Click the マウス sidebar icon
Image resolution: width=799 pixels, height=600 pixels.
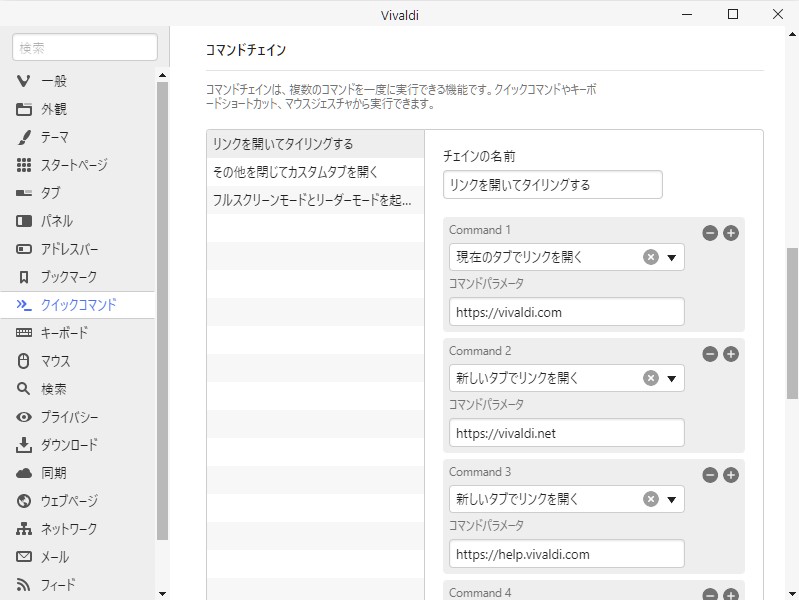click(23, 361)
